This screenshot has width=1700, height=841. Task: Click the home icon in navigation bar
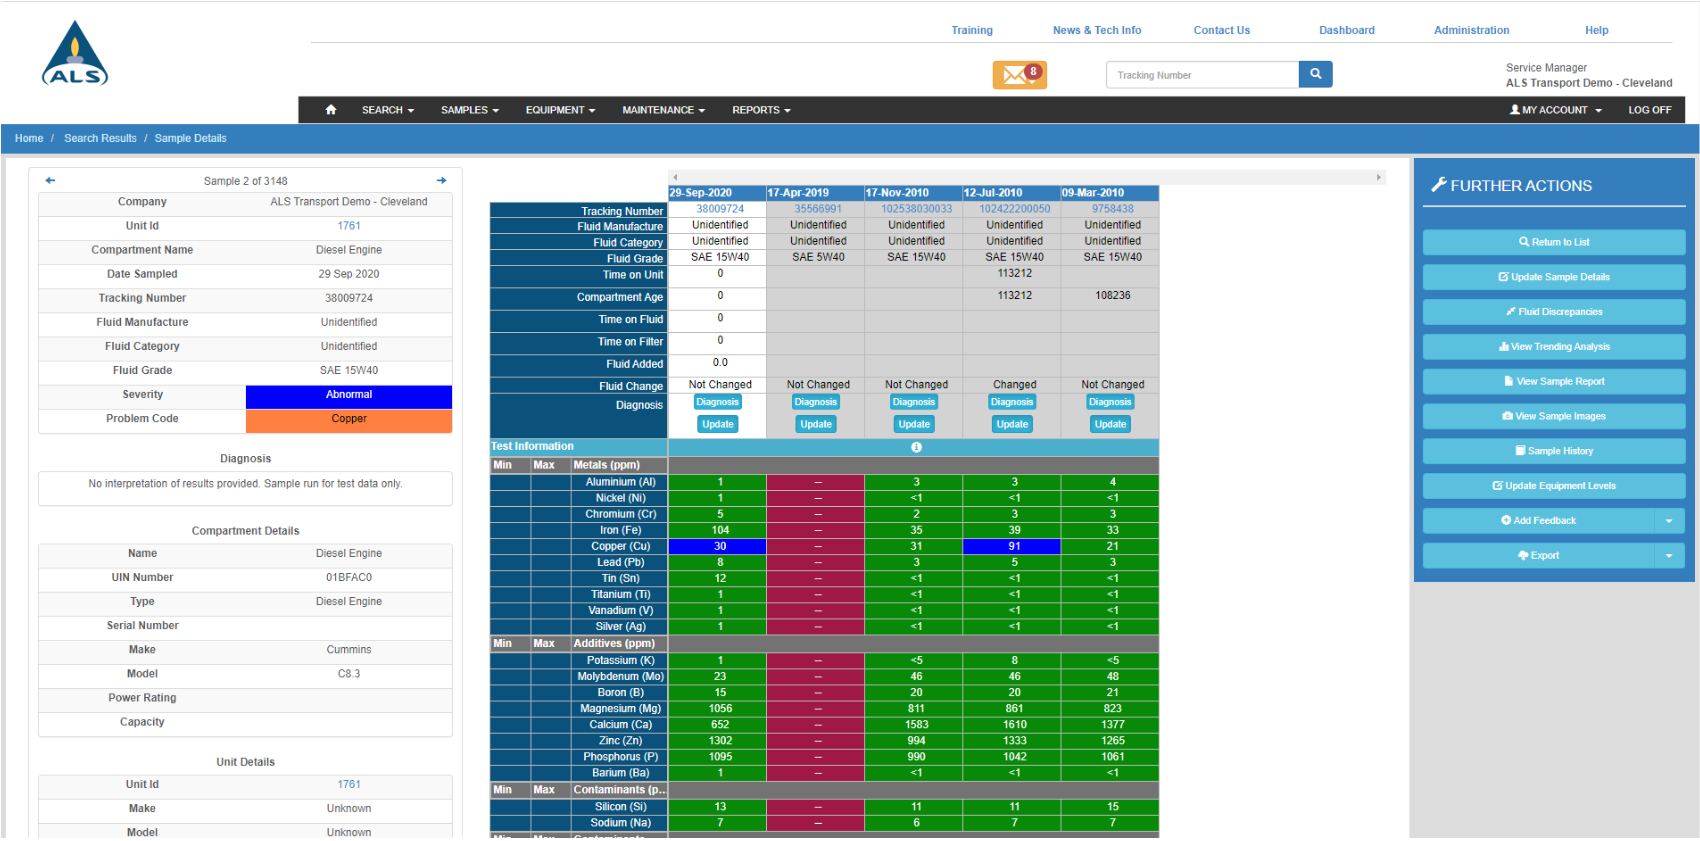coord(331,110)
